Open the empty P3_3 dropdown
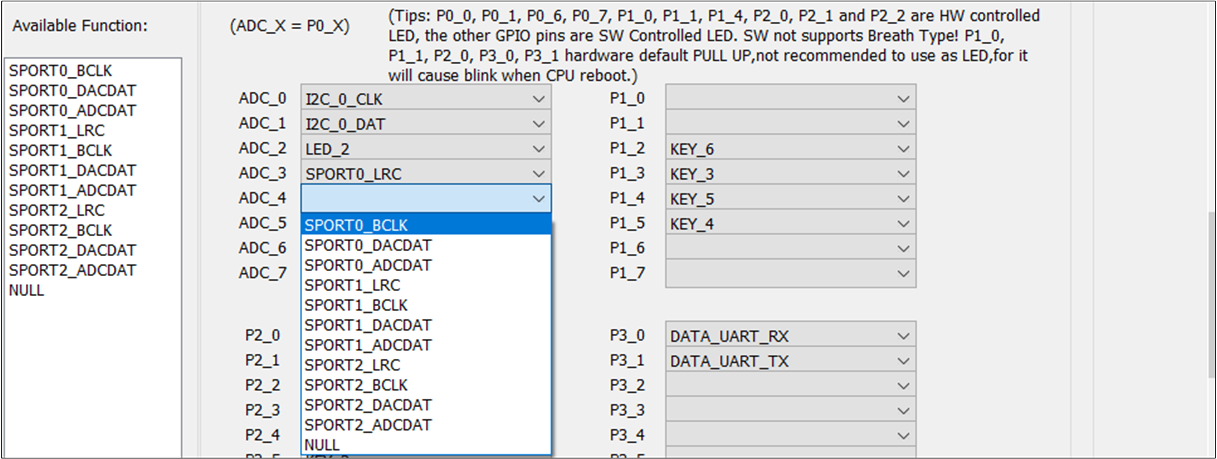The width and height of the screenshot is (1217, 459). [790, 411]
